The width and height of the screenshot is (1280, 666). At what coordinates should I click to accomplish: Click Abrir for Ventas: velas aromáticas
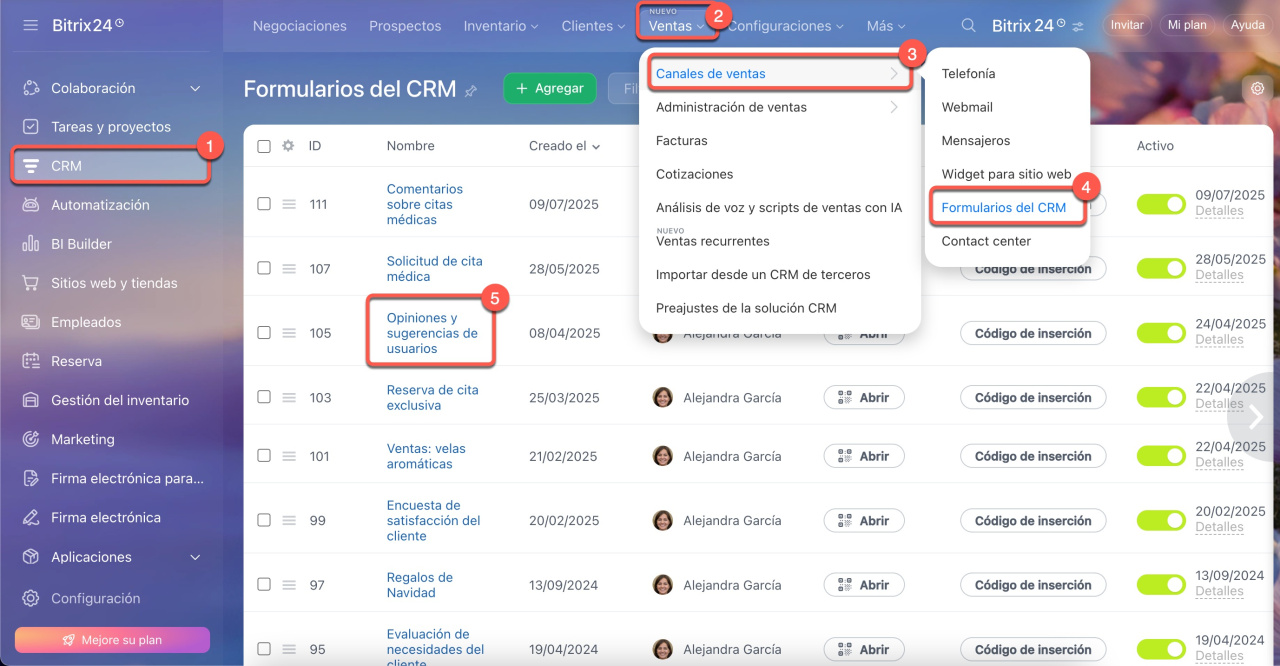tap(864, 456)
